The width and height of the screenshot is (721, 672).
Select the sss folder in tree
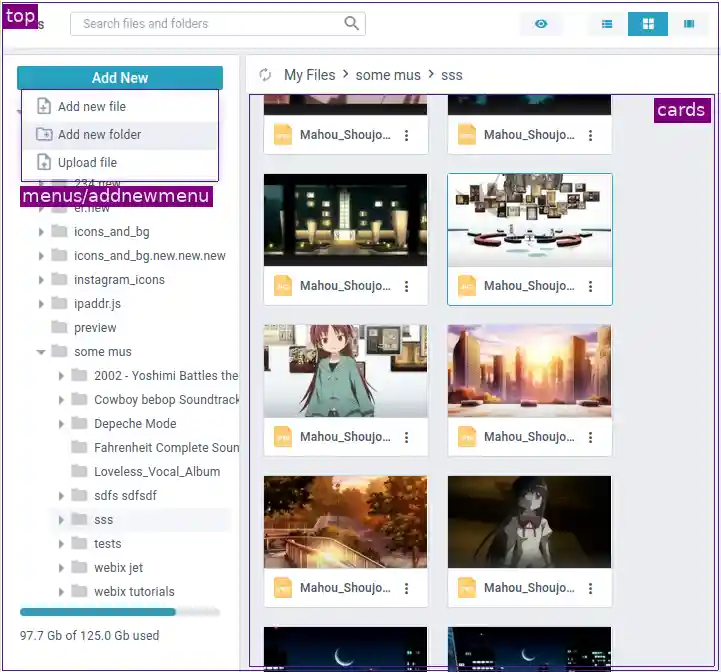click(x=103, y=520)
